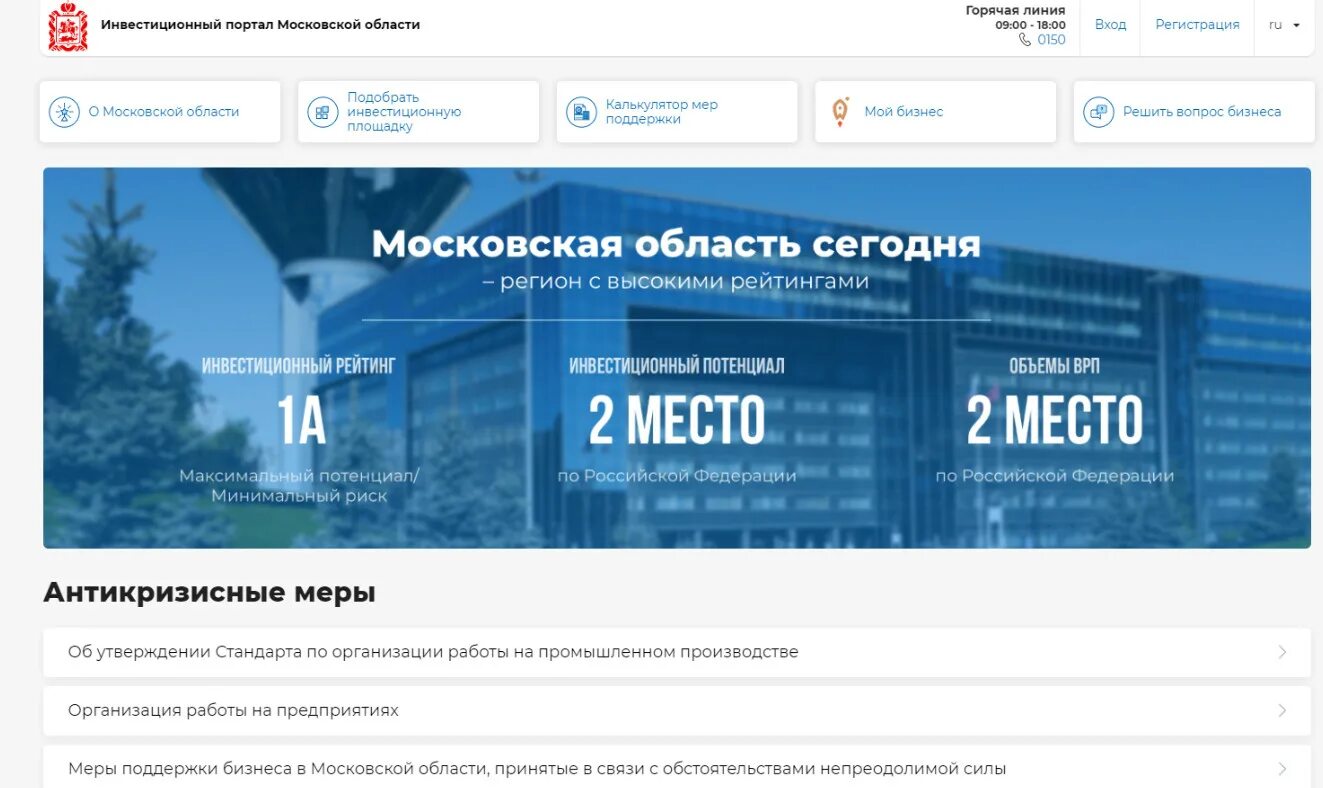Open Решить вопрос бизнеса menu card

1194,112
